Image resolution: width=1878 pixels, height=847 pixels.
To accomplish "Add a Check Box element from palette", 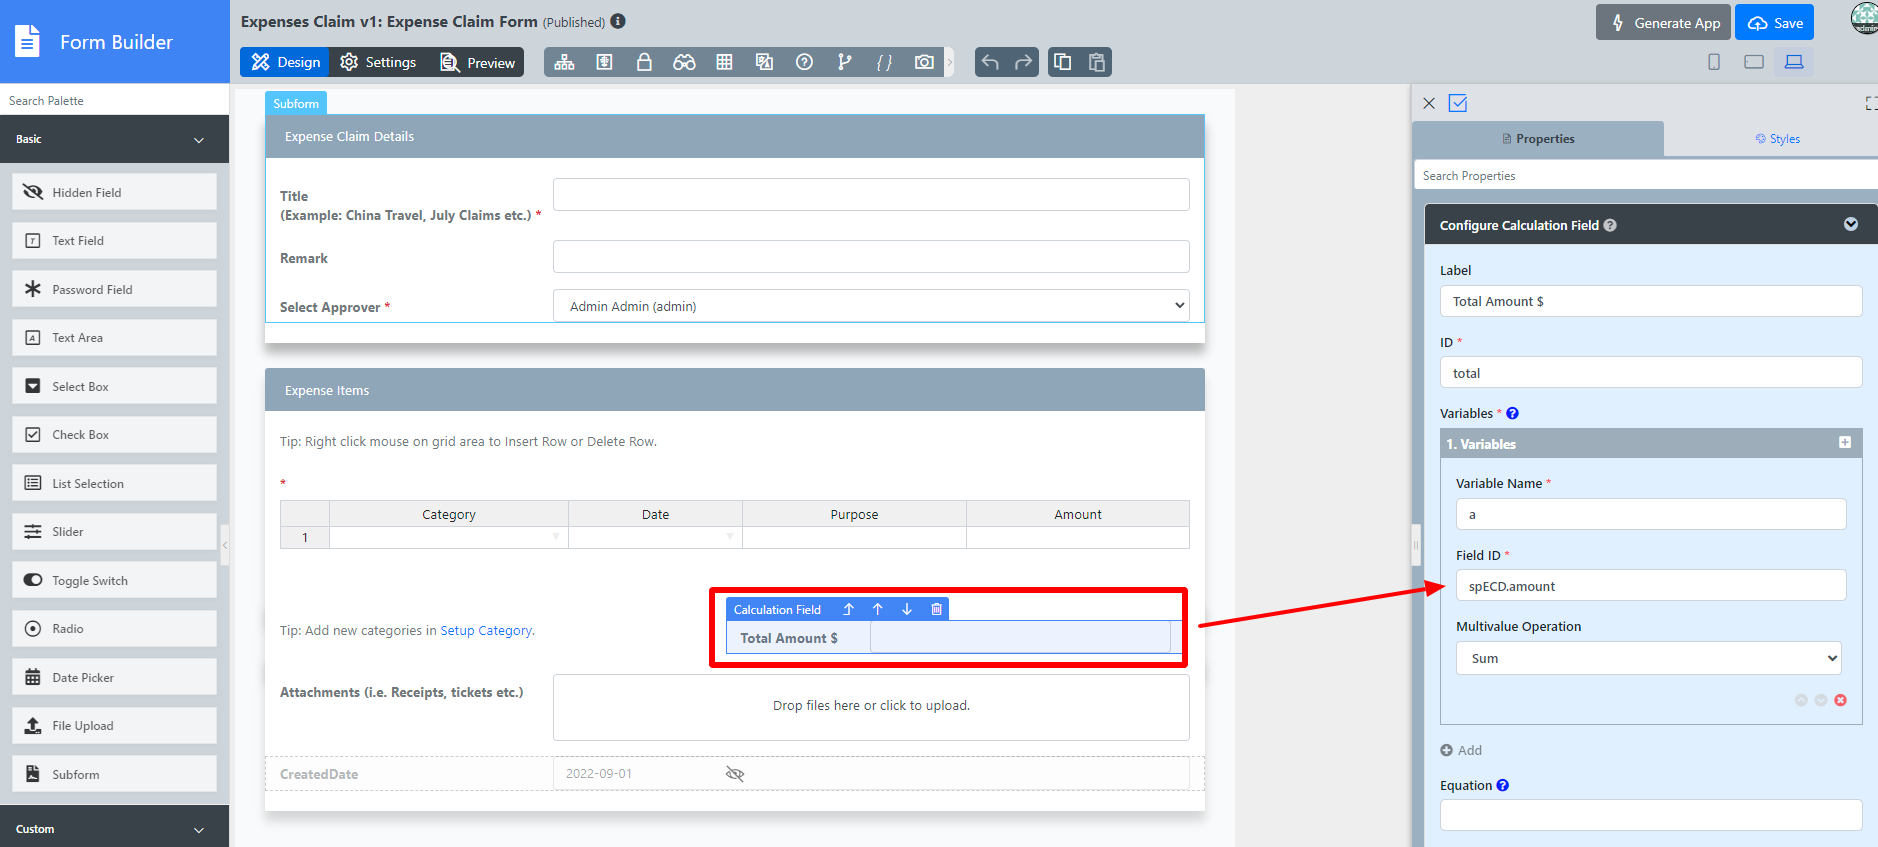I will 114,435.
